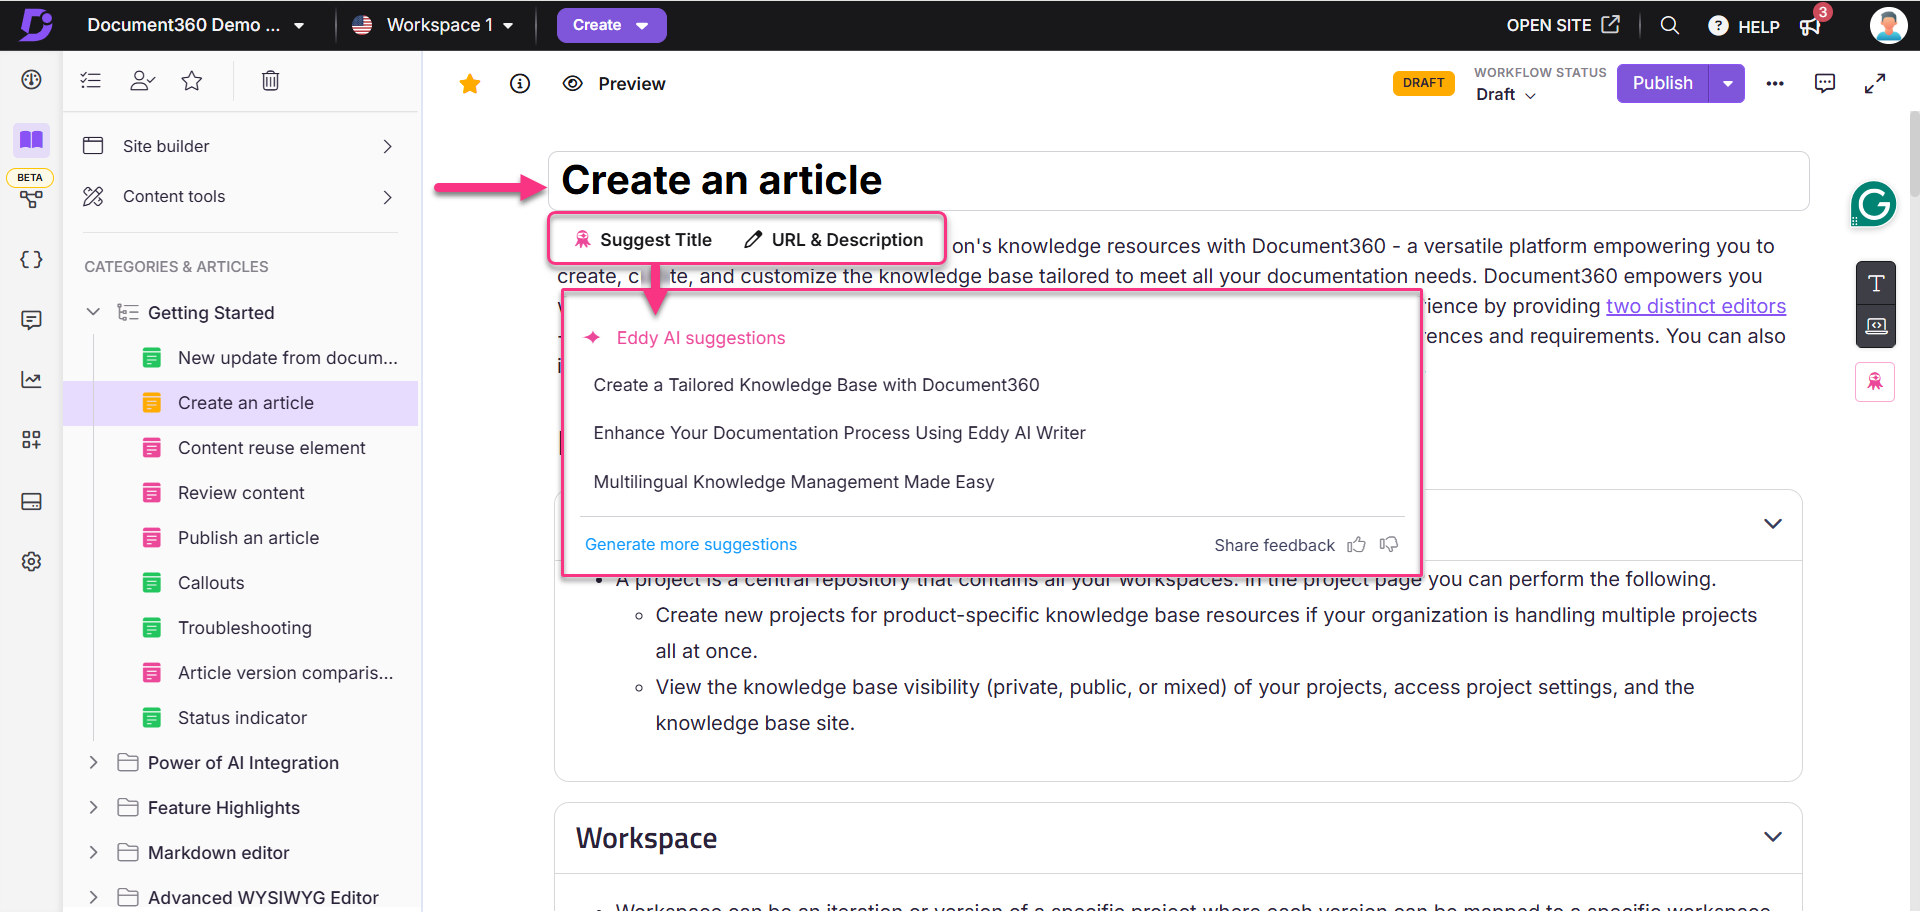
Task: Open the widgets grid icon in left rail
Action: 31,440
